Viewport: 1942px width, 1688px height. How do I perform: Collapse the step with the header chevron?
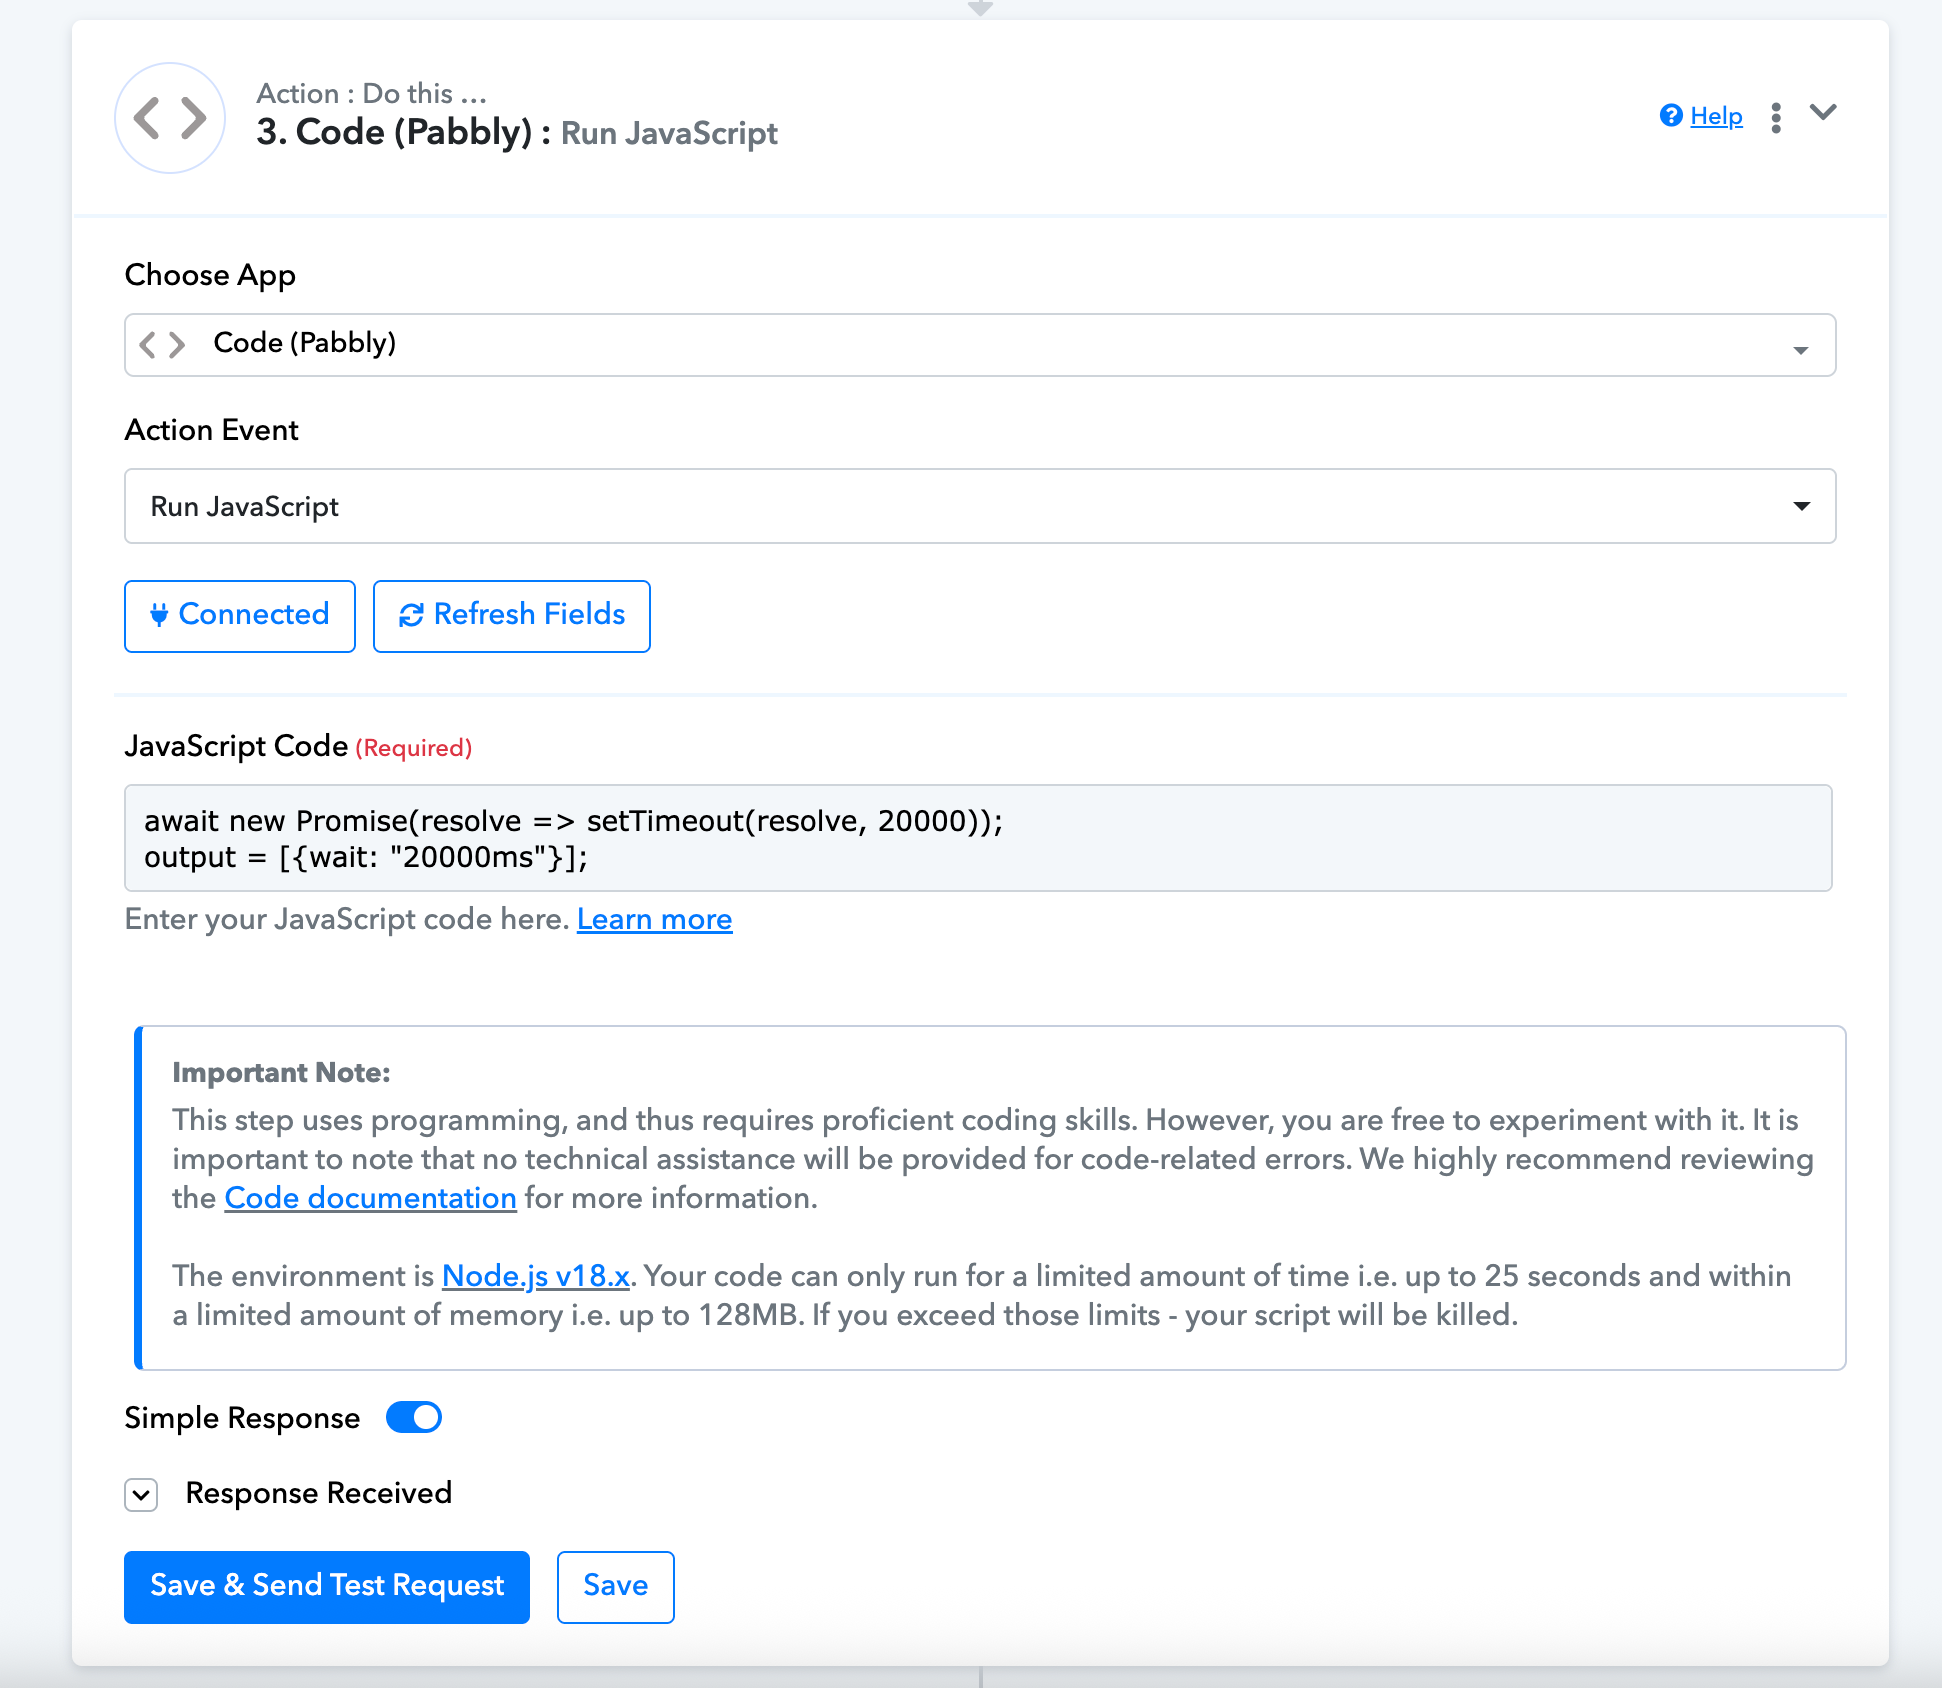[x=1824, y=112]
